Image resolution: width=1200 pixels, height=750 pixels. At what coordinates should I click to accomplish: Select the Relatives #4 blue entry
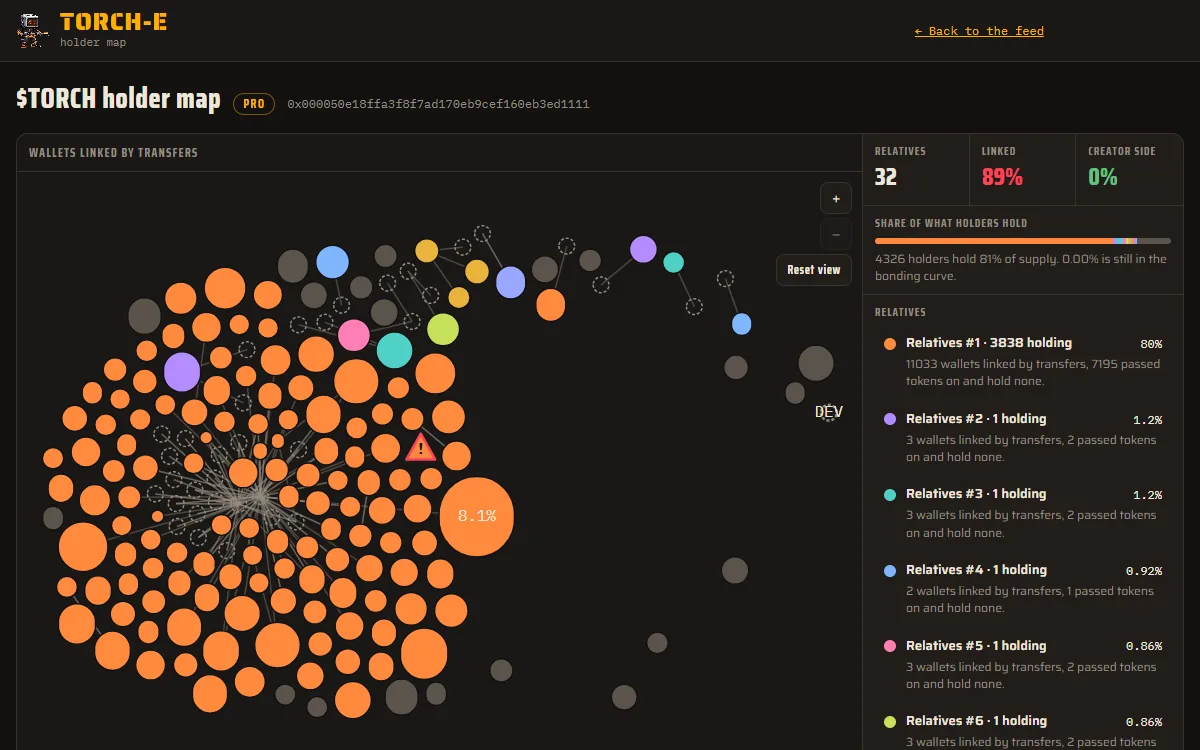[x=1023, y=588]
